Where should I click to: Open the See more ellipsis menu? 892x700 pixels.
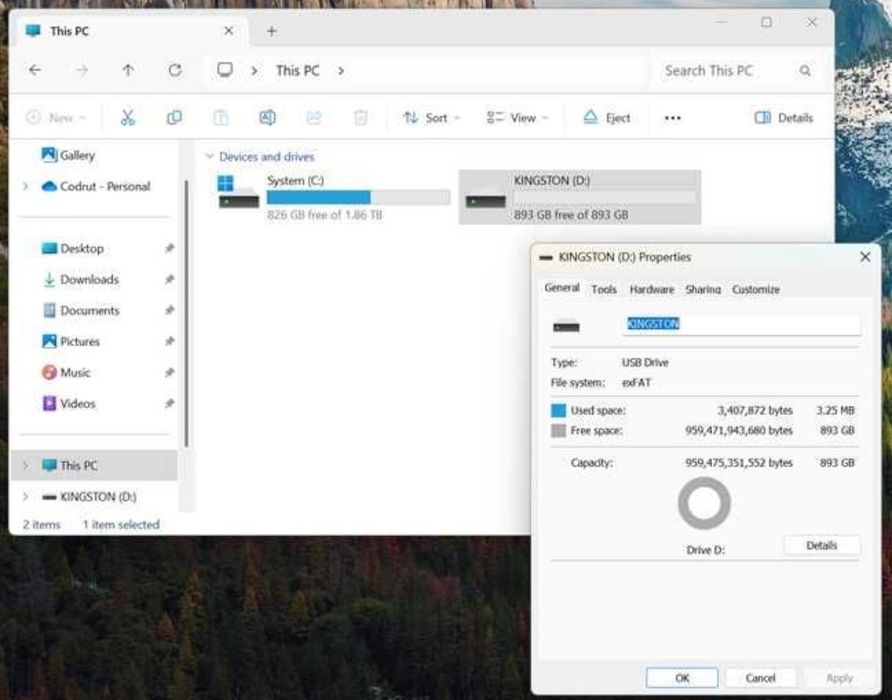pos(672,118)
